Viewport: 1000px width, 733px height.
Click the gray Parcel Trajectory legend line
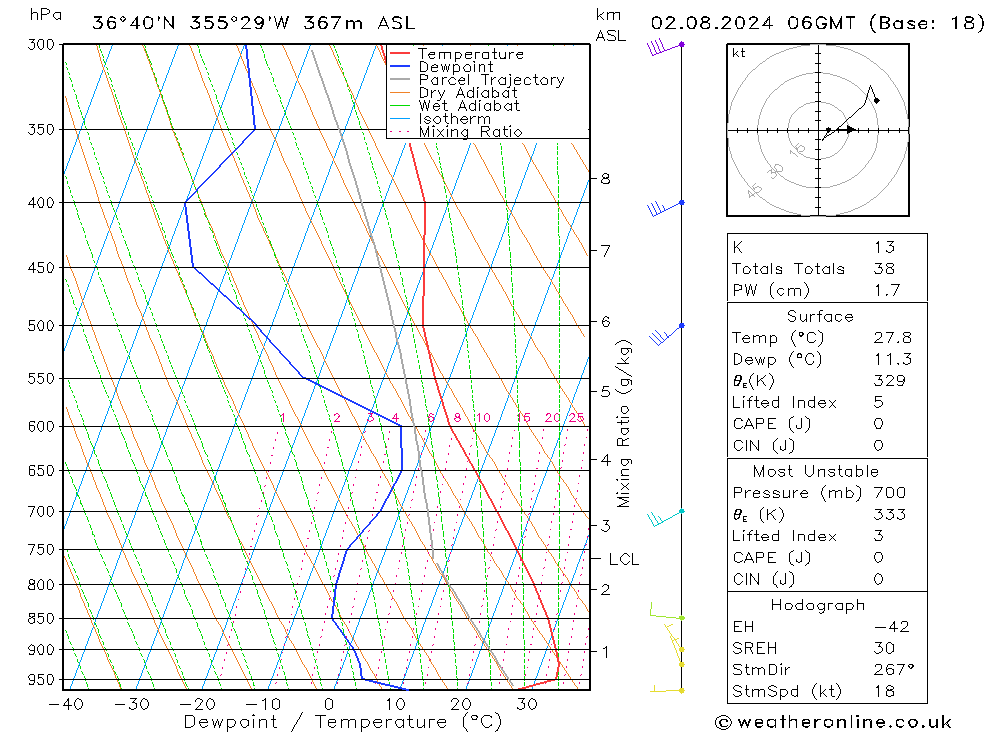click(x=400, y=80)
